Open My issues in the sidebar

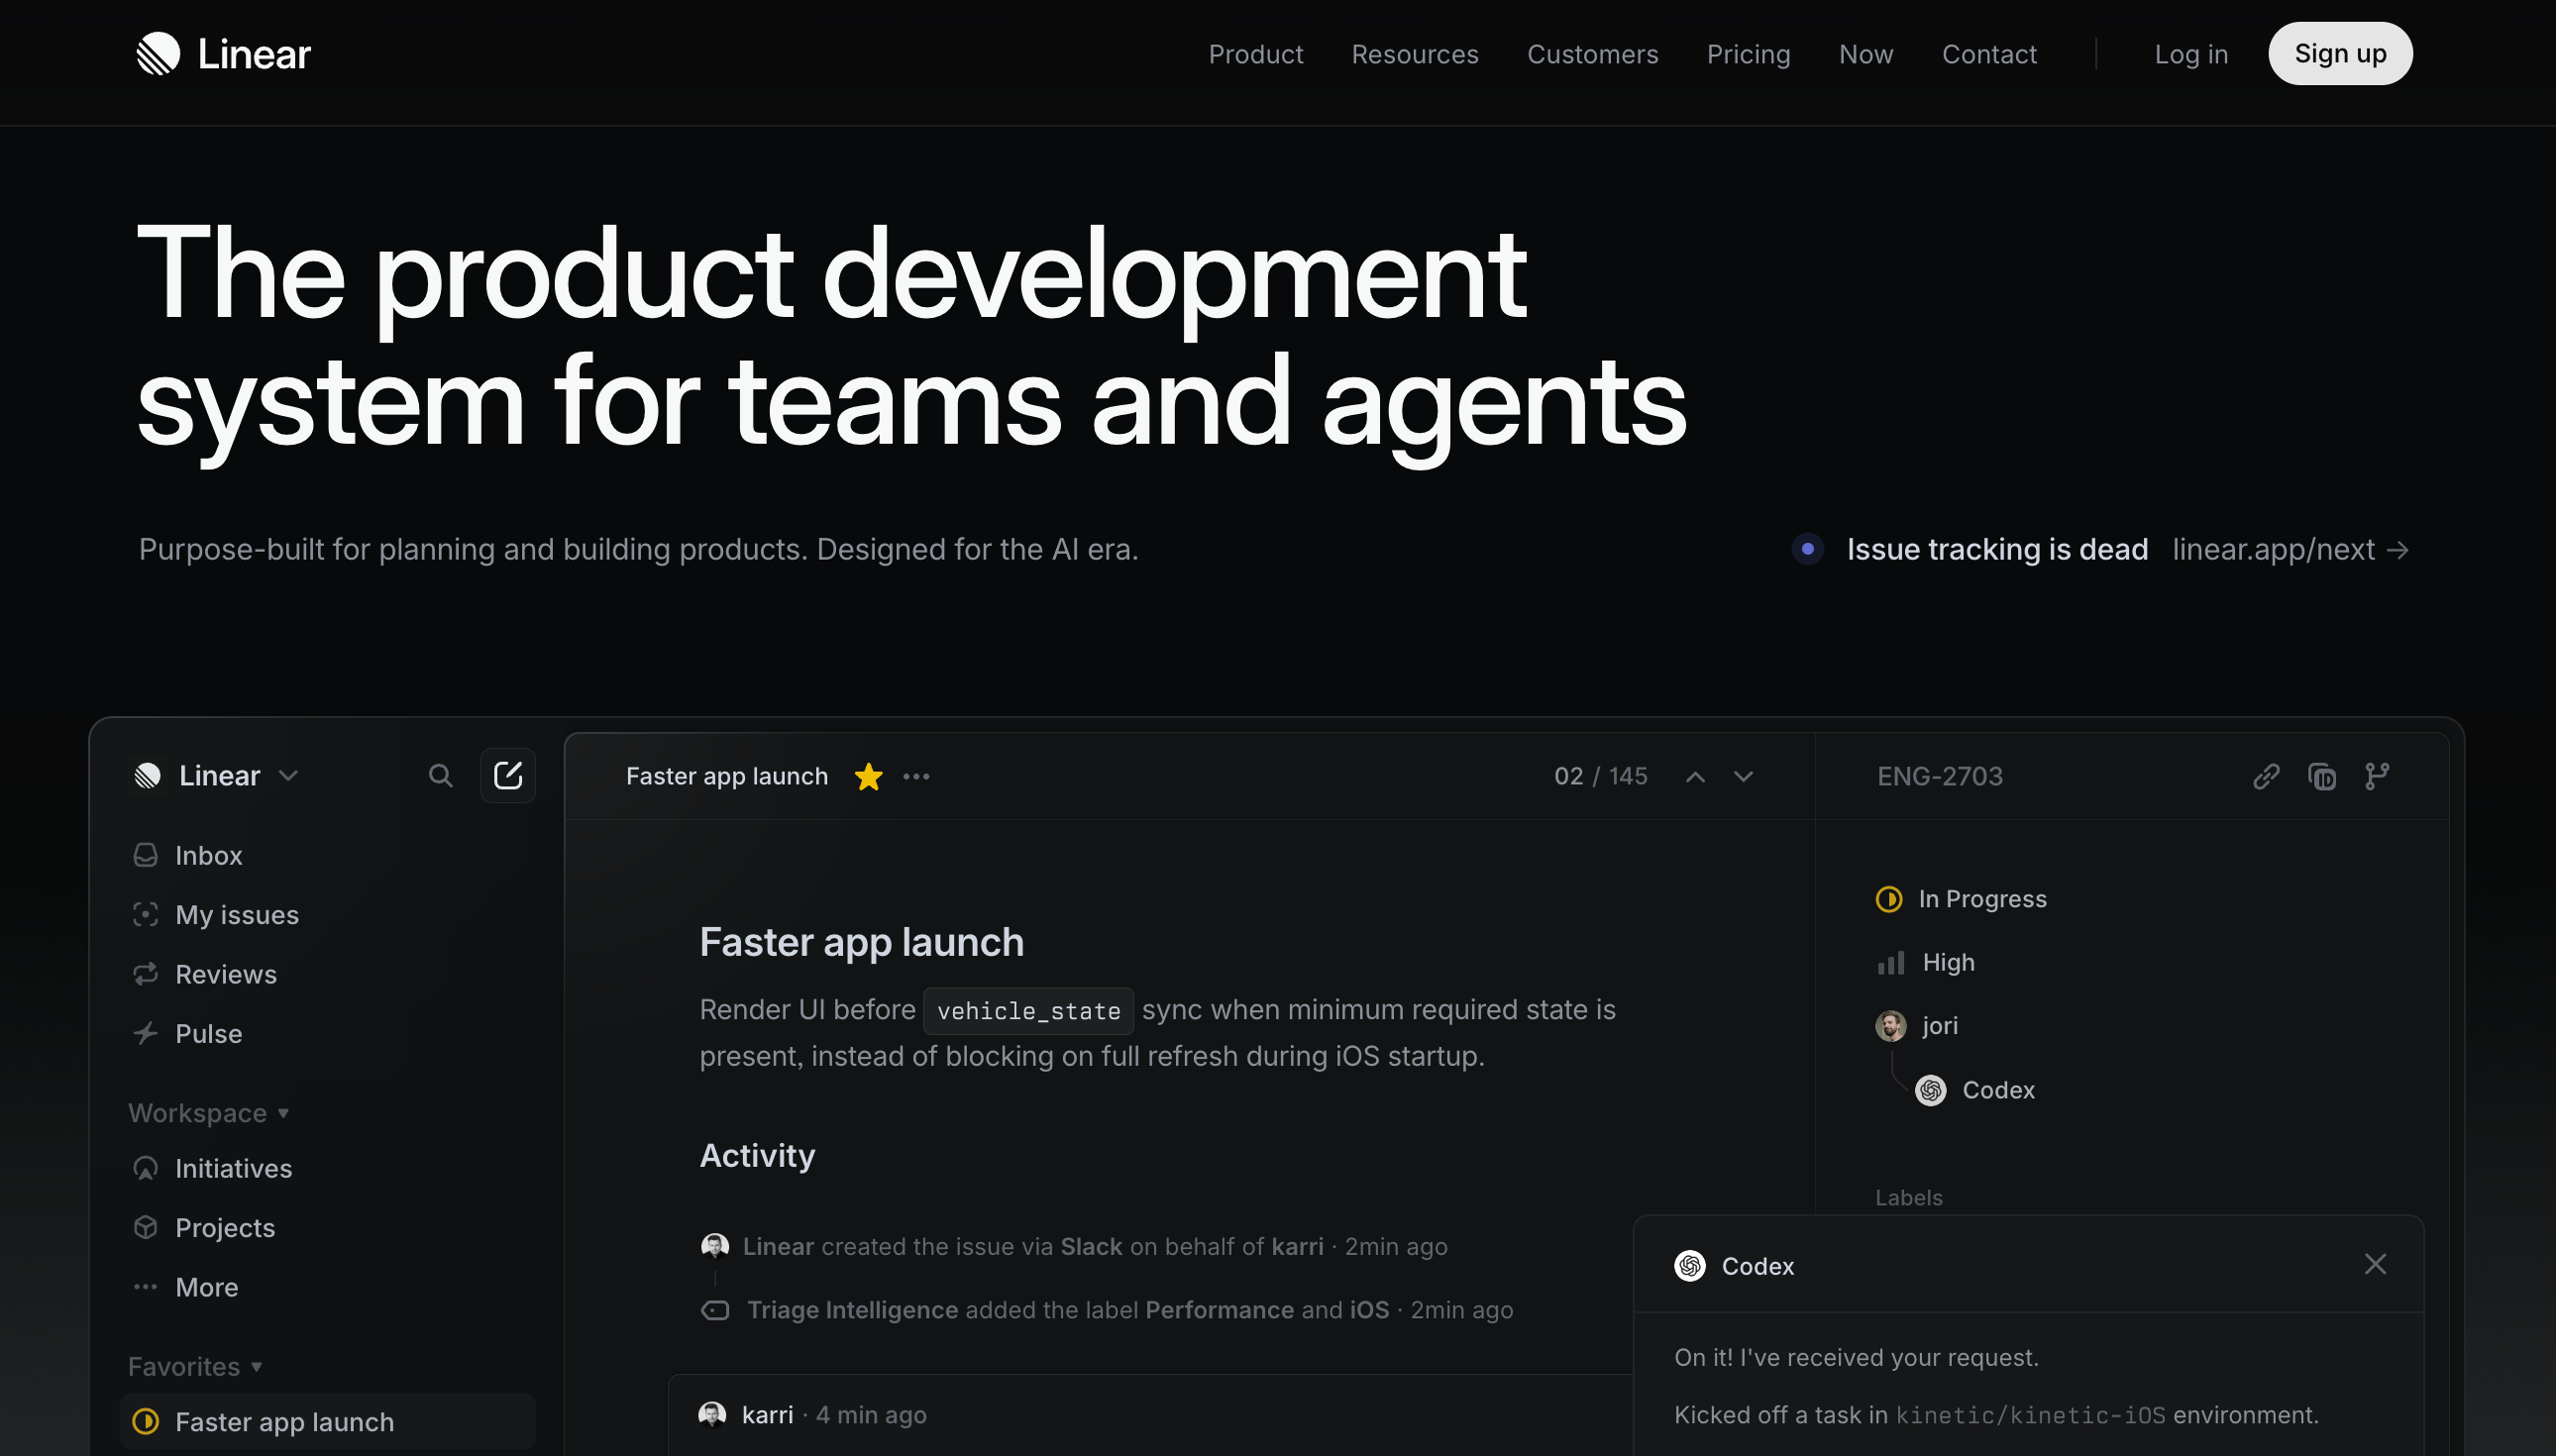327,915
